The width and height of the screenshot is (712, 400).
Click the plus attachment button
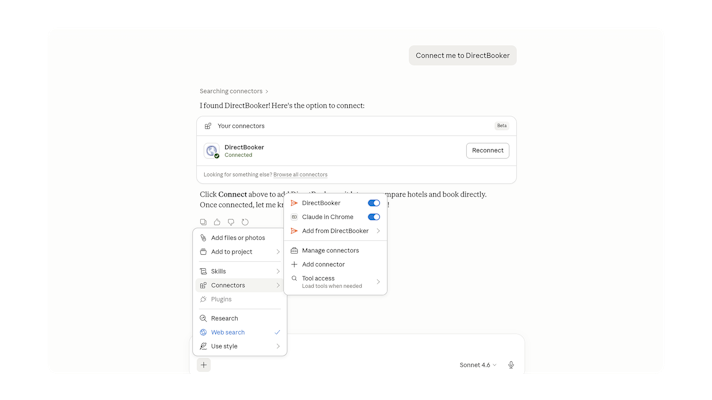click(x=203, y=365)
